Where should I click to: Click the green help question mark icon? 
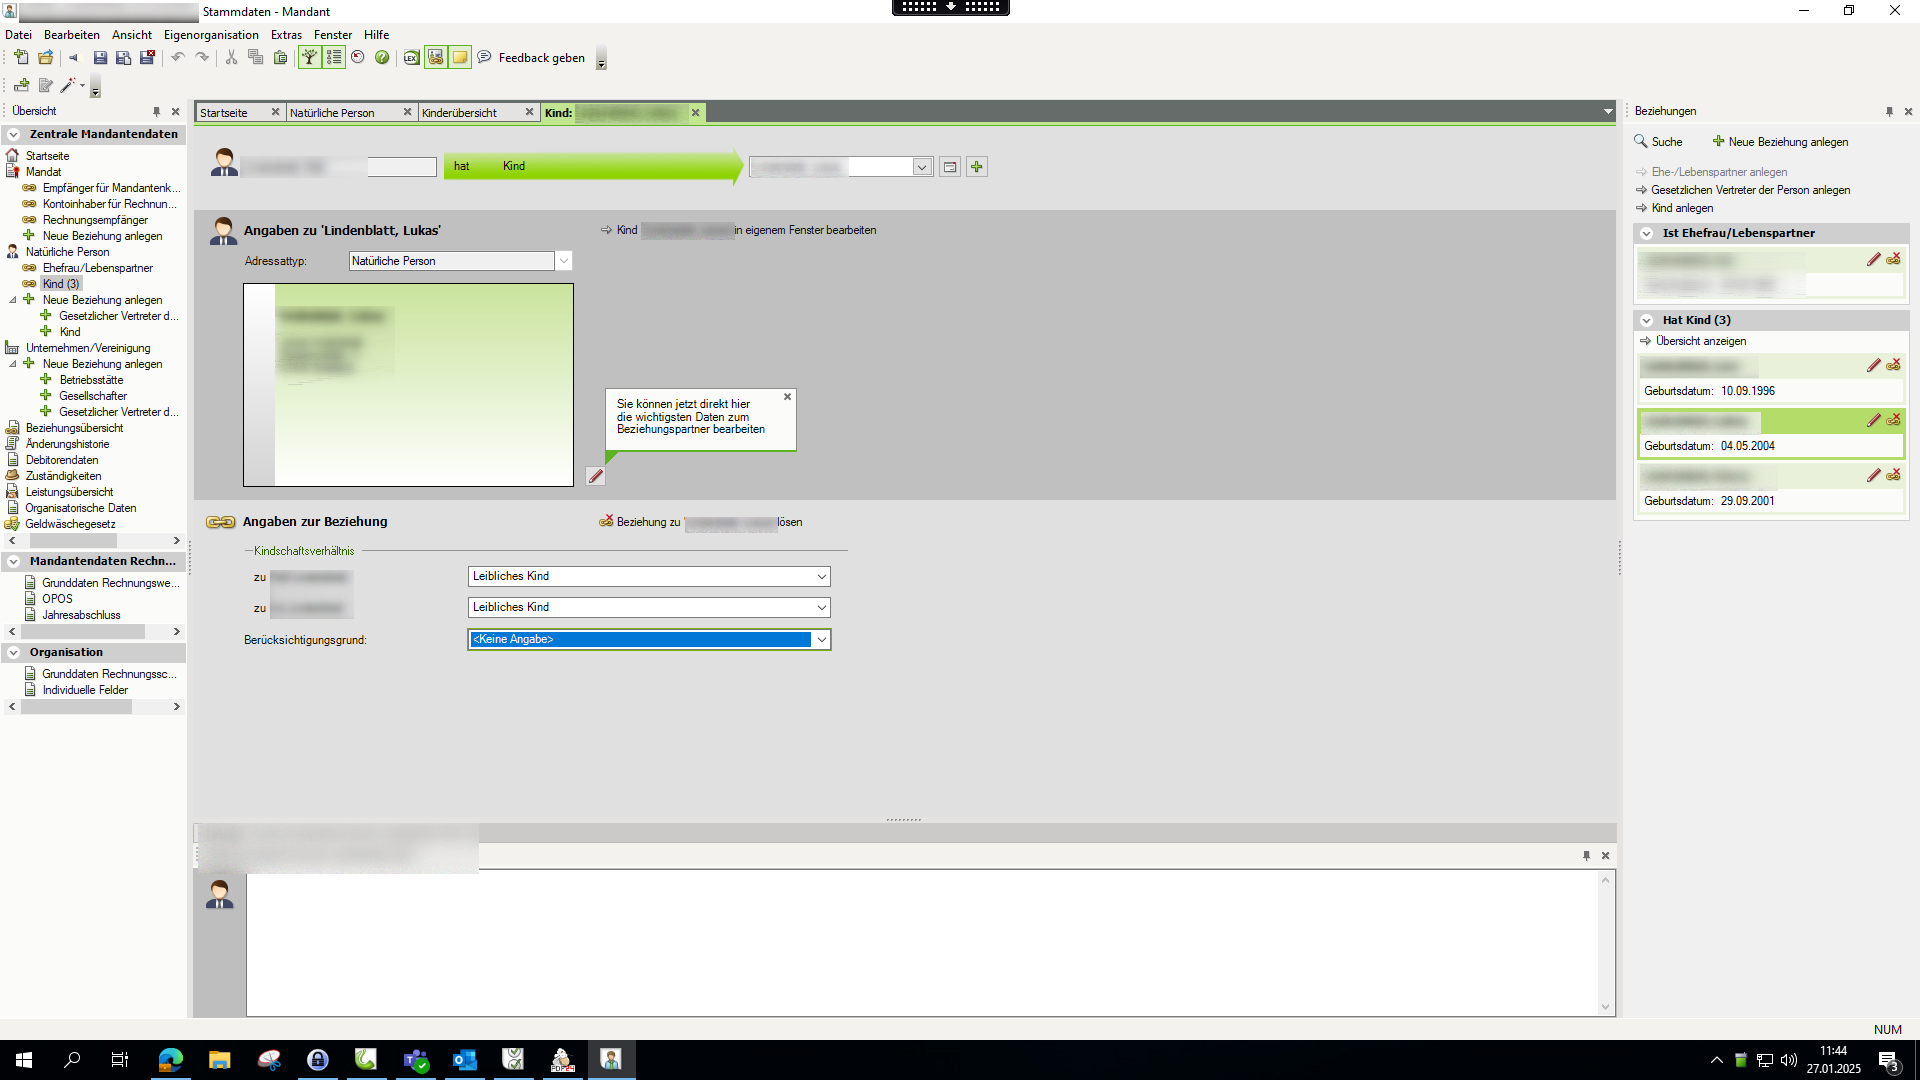click(382, 58)
